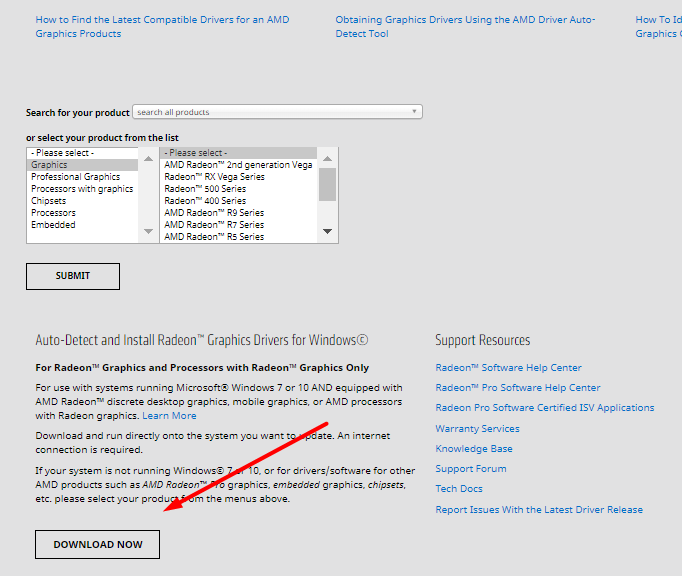Select 'Embedded' category
The width and height of the screenshot is (682, 576).
click(82, 225)
